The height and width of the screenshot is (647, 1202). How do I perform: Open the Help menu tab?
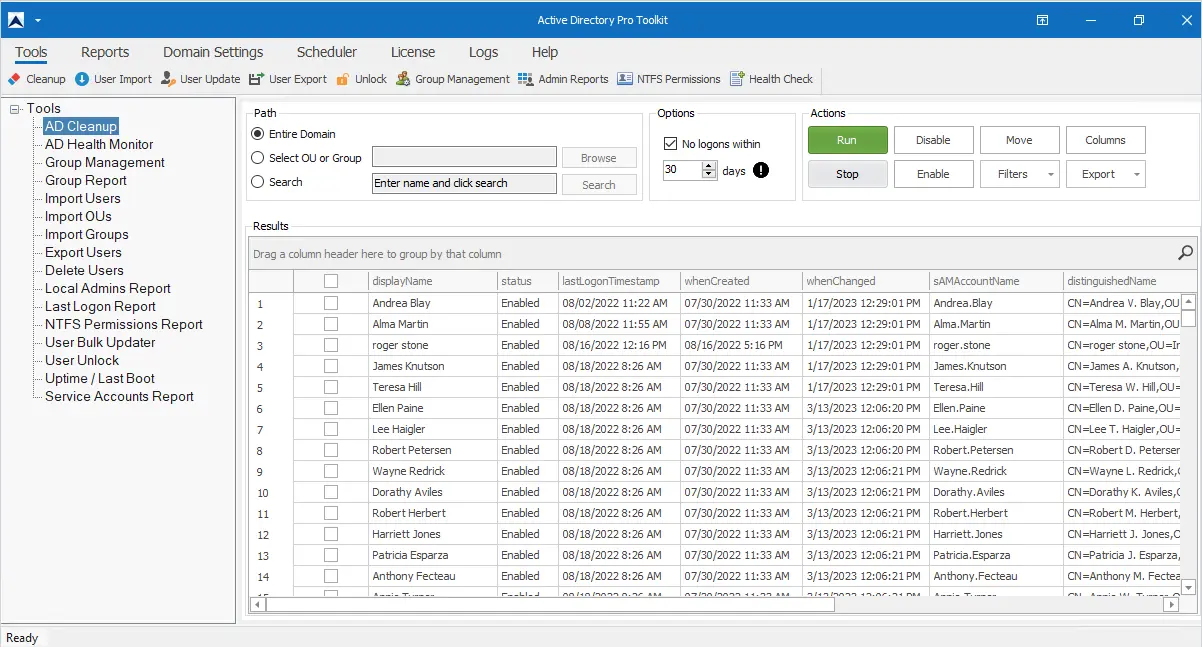(545, 52)
